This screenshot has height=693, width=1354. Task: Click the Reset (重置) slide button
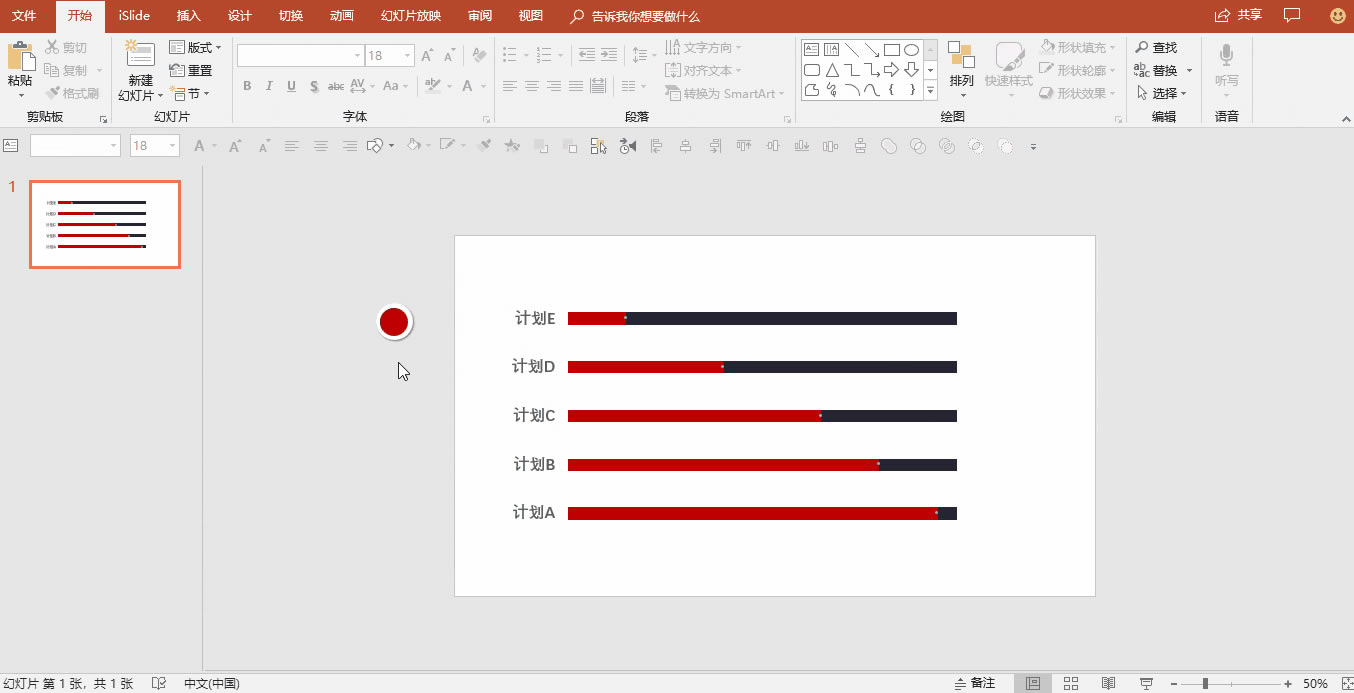click(191, 70)
